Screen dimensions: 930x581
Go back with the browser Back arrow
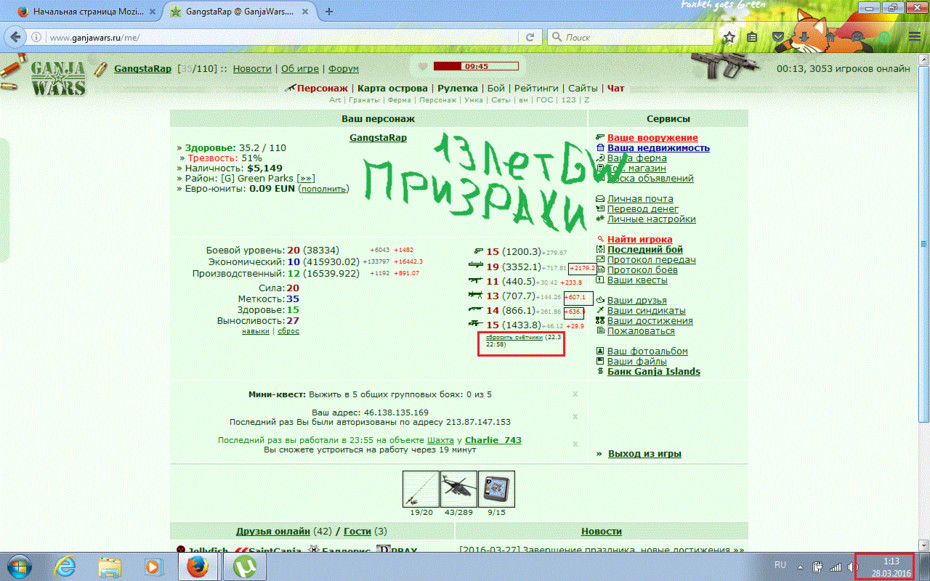15,37
